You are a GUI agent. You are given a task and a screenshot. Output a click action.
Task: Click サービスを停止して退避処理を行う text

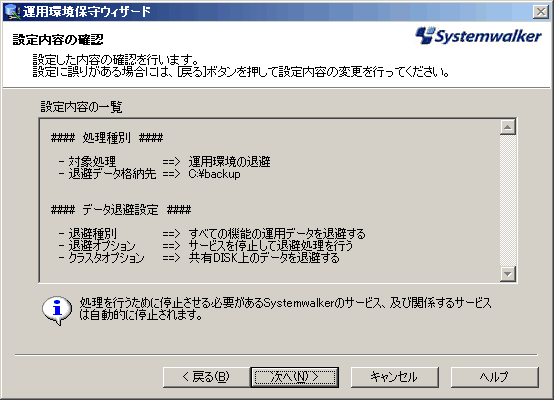click(271, 246)
